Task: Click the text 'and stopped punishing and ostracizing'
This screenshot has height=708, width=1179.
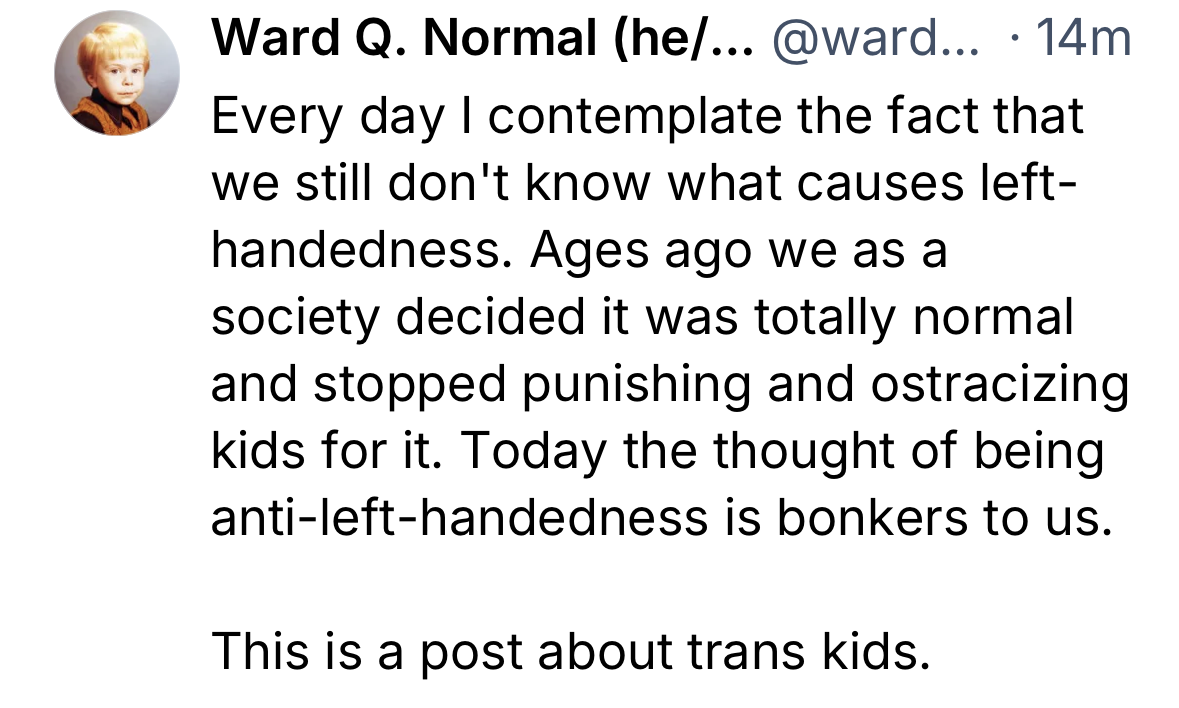Action: coord(669,384)
